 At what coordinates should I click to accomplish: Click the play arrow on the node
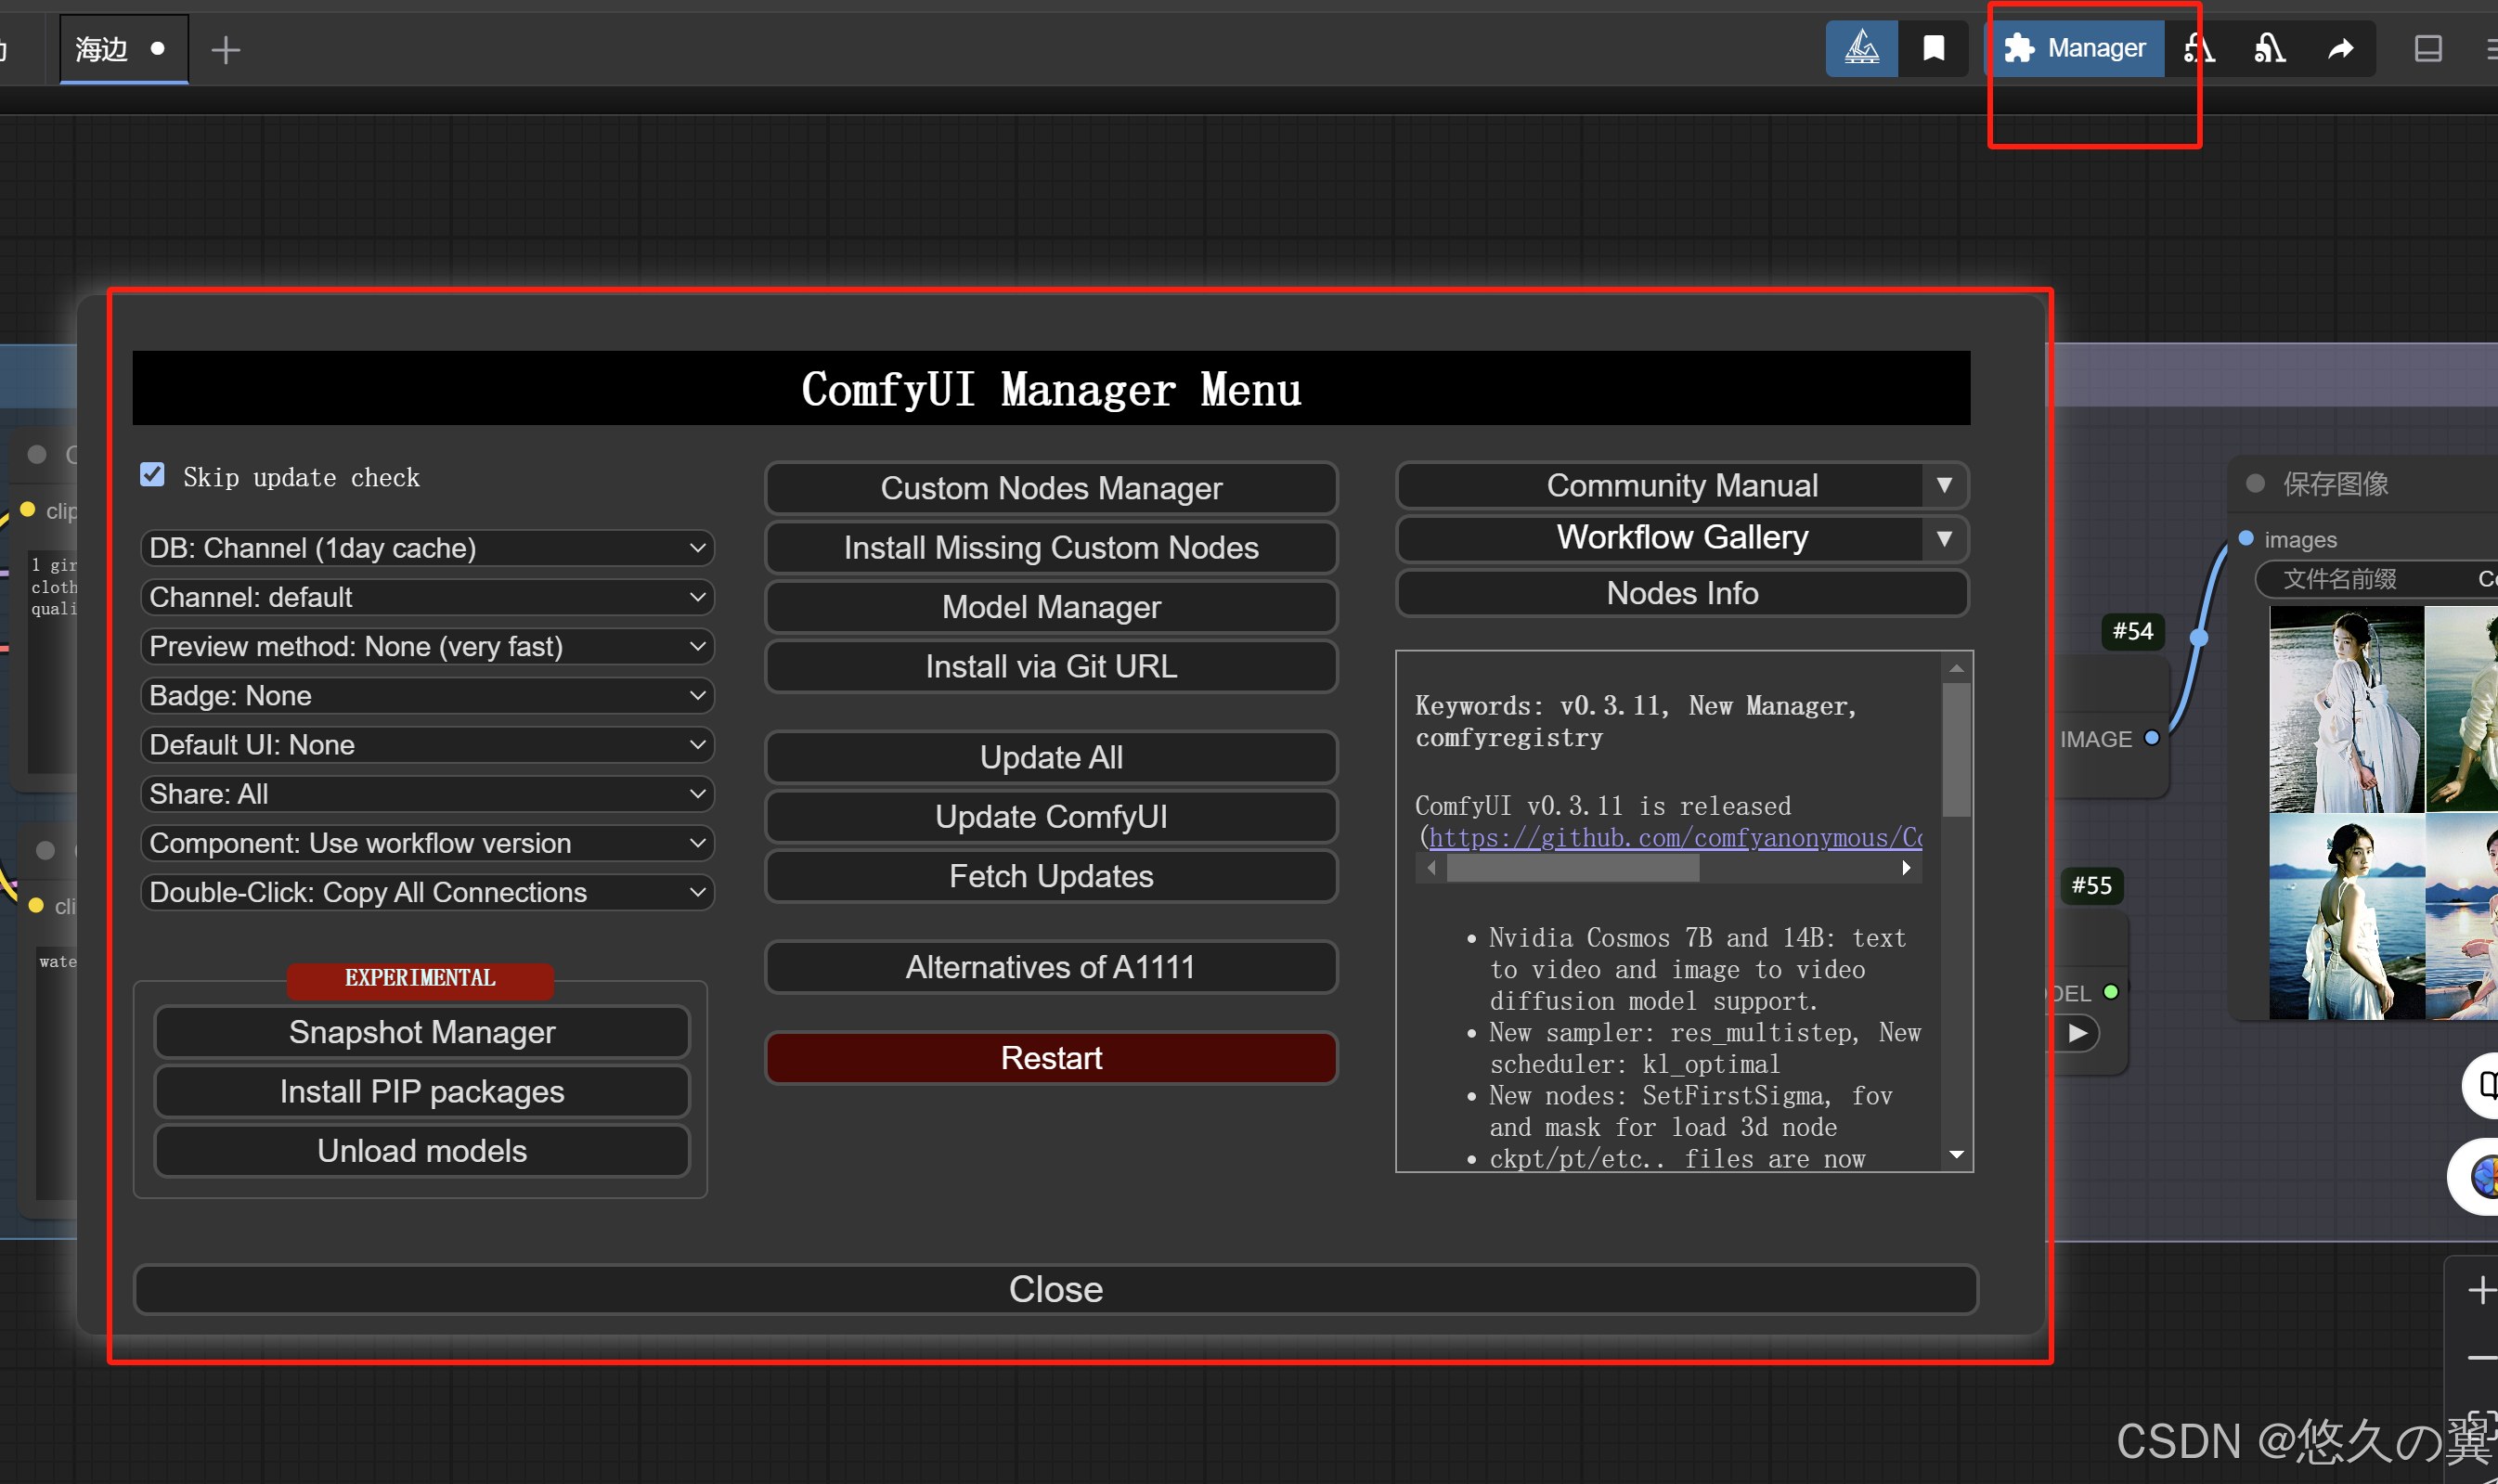2078,1033
